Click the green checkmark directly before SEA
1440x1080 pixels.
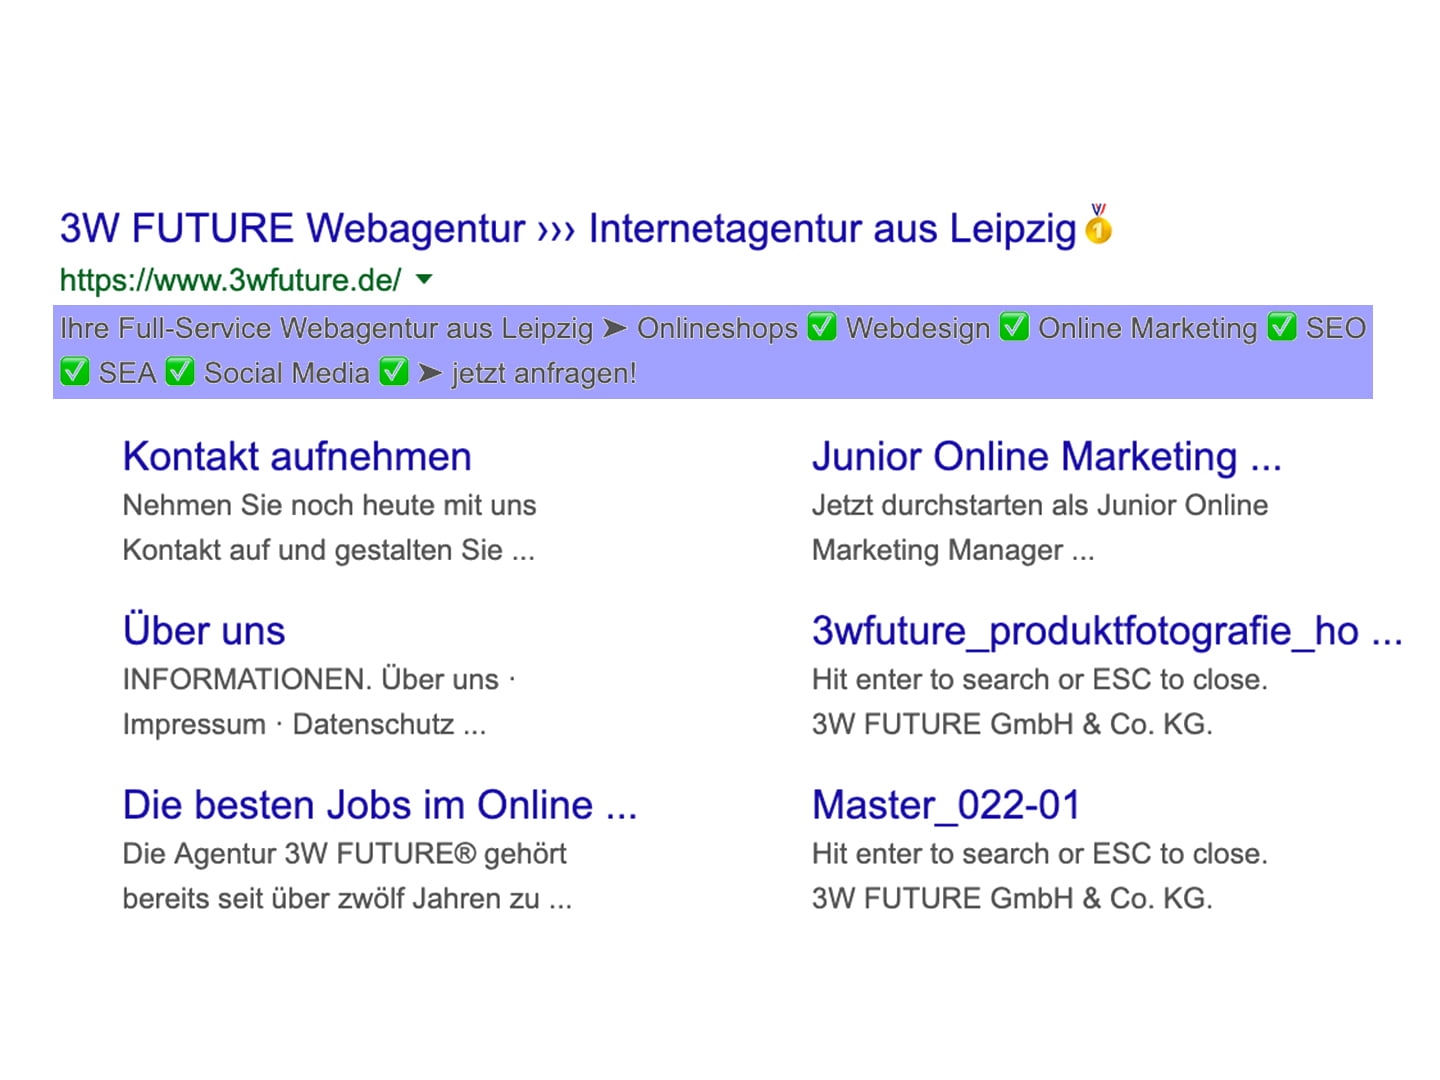coord(75,372)
